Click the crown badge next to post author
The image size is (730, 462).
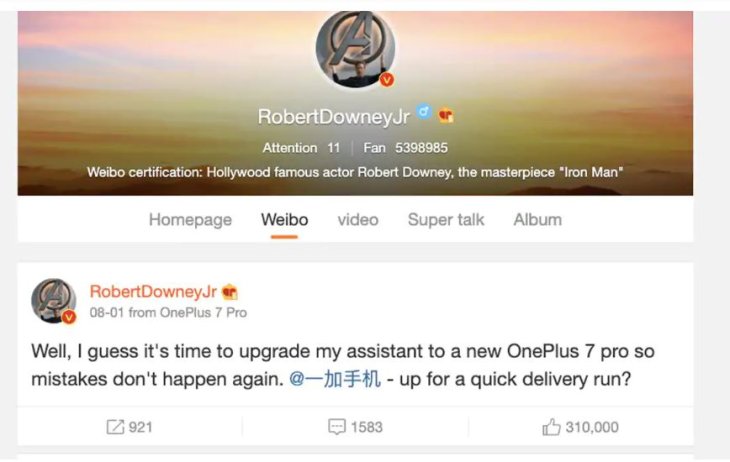point(230,292)
